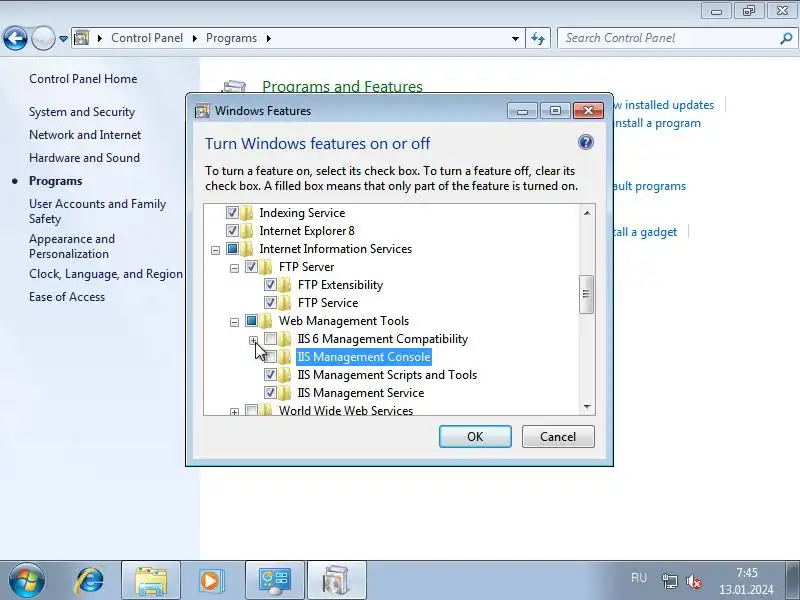Click the Windows Features title bar icon
This screenshot has width=800, height=600.
pos(203,111)
